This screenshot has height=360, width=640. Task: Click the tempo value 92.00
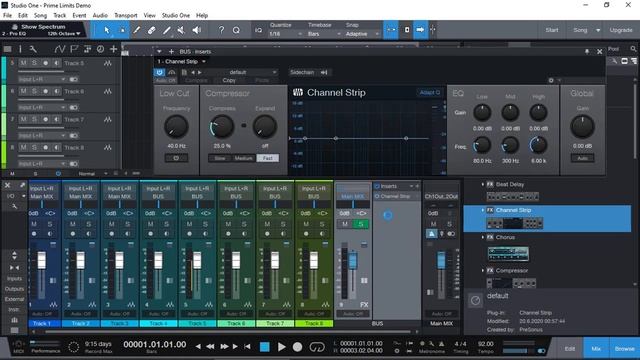(485, 344)
